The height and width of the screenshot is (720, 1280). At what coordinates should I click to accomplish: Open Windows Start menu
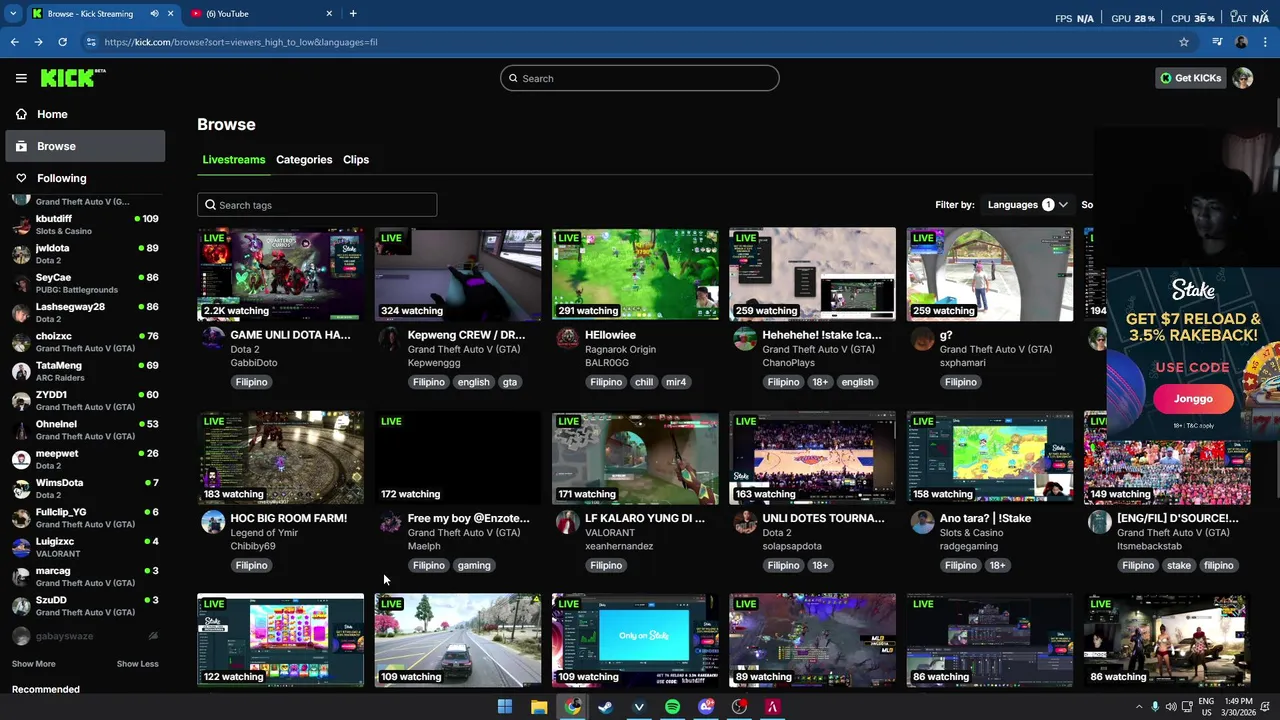[x=505, y=707]
